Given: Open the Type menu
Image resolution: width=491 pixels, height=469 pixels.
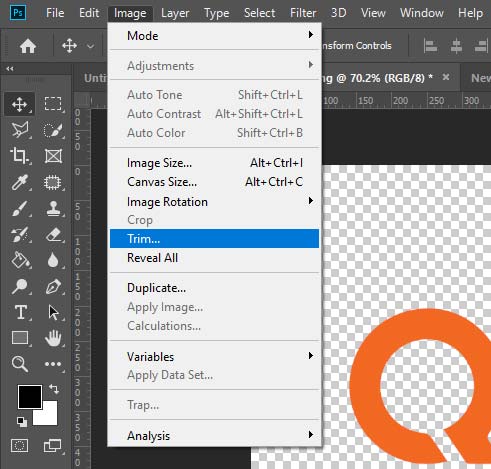Looking at the screenshot, I should click(x=217, y=13).
